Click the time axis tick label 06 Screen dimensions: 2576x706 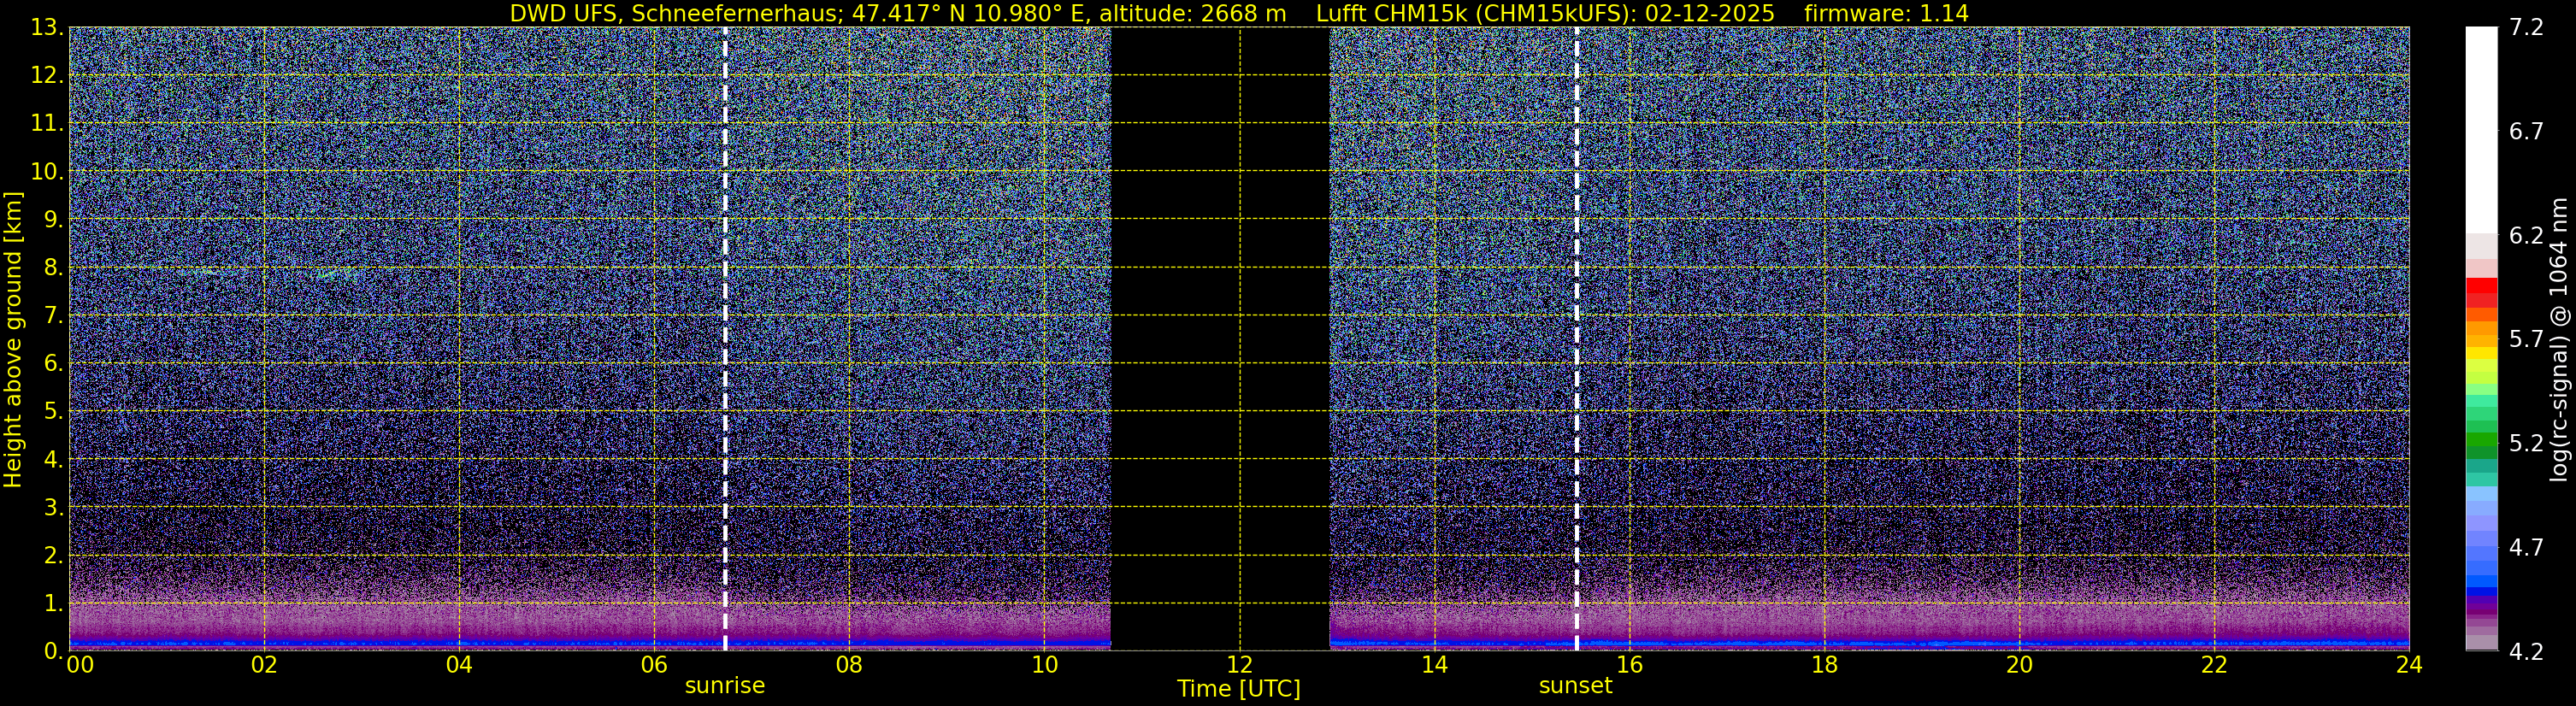(x=654, y=666)
